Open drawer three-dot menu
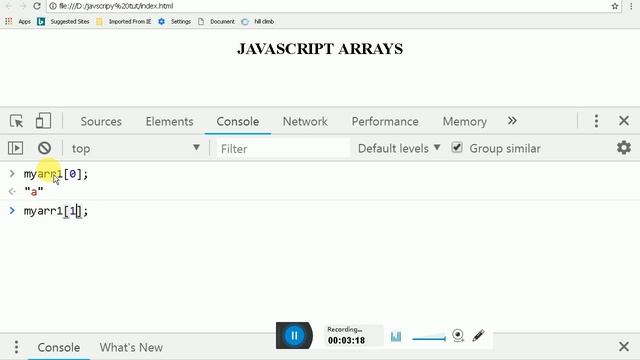 [16, 347]
